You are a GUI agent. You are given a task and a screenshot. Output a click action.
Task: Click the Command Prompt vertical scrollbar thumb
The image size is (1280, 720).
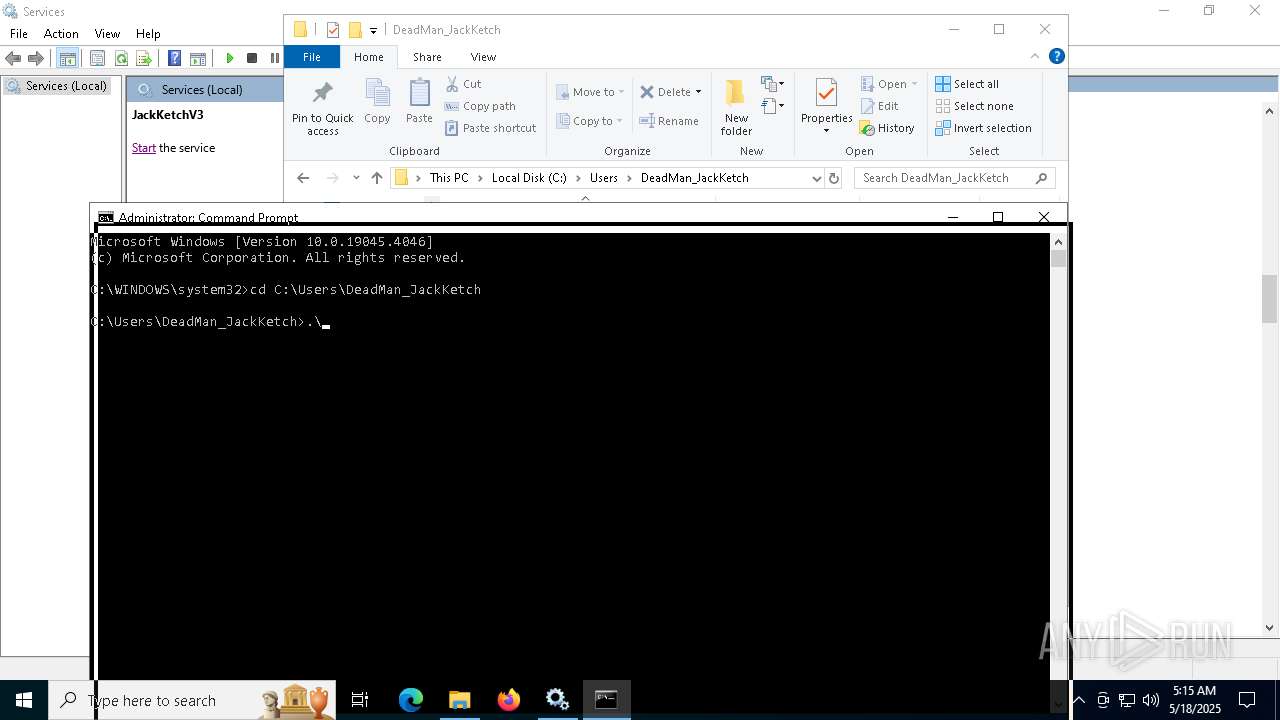[x=1058, y=259]
